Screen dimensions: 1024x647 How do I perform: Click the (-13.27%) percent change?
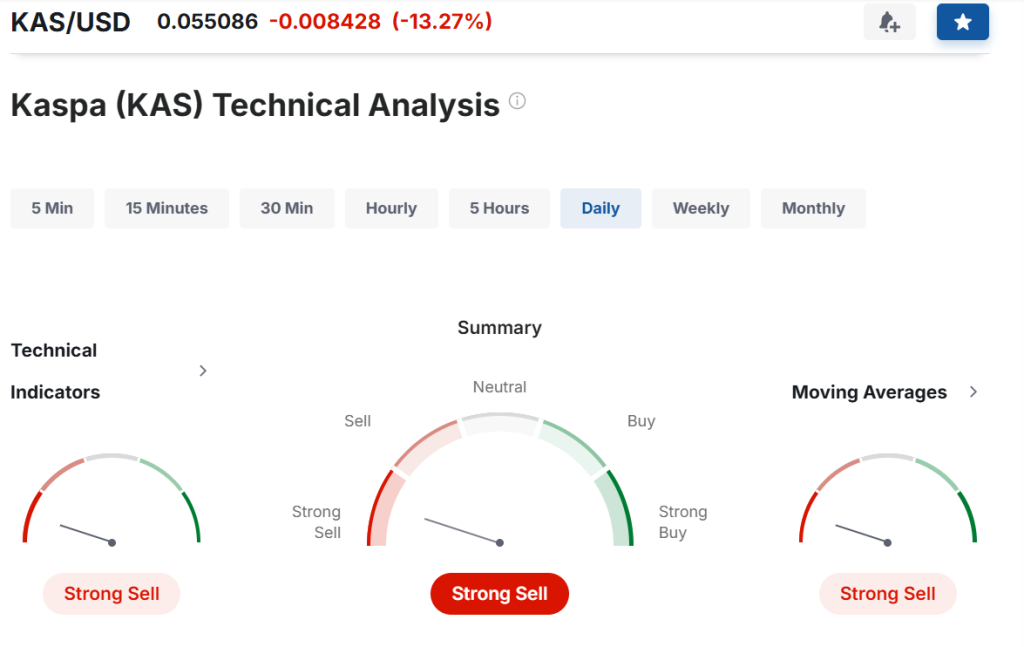442,22
